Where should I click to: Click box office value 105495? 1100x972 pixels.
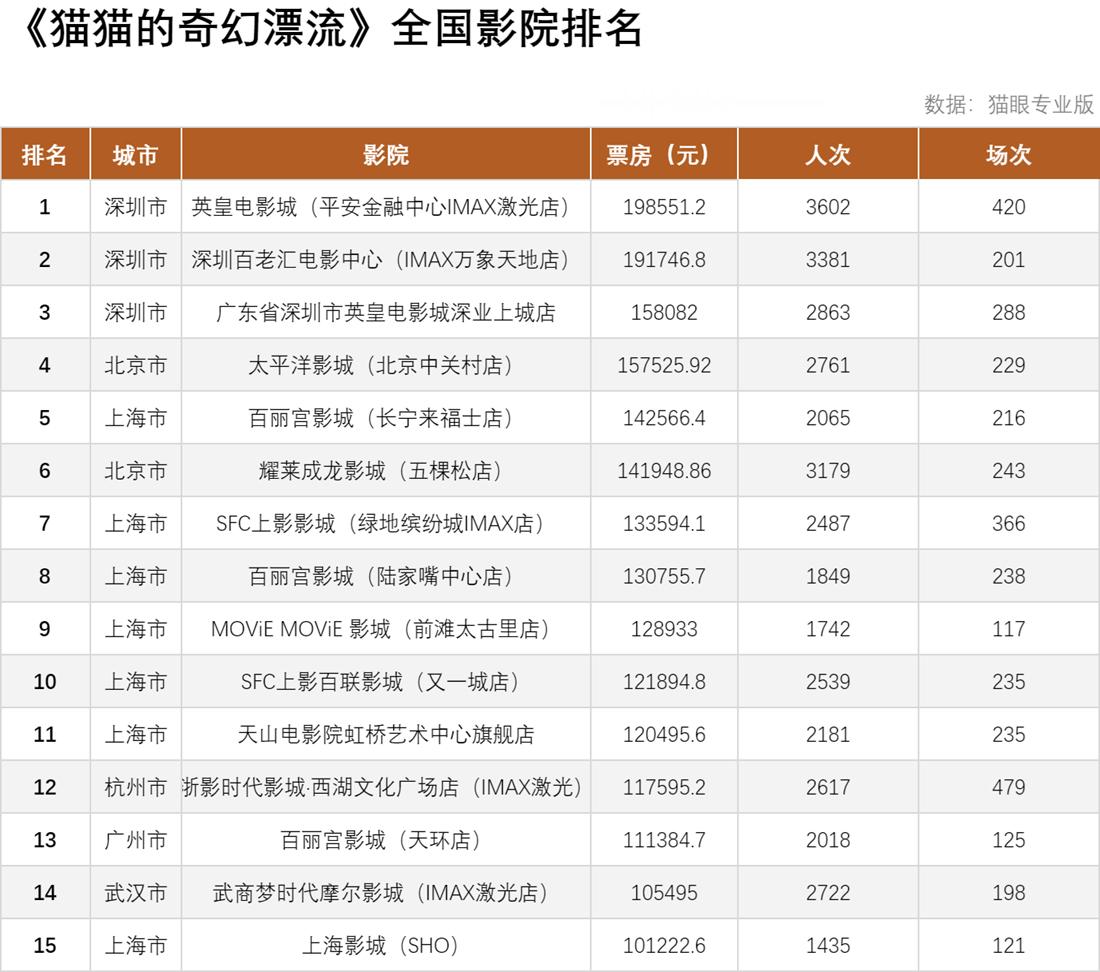pyautogui.click(x=664, y=893)
